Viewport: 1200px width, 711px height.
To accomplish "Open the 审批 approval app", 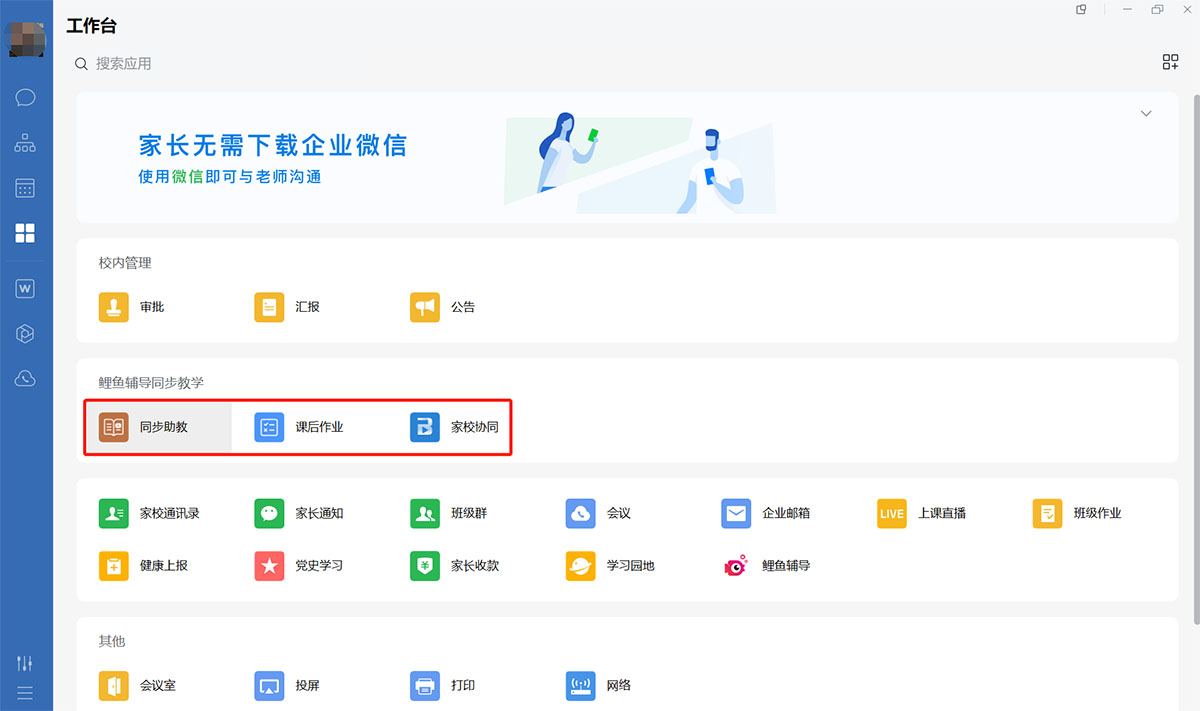I will point(132,307).
